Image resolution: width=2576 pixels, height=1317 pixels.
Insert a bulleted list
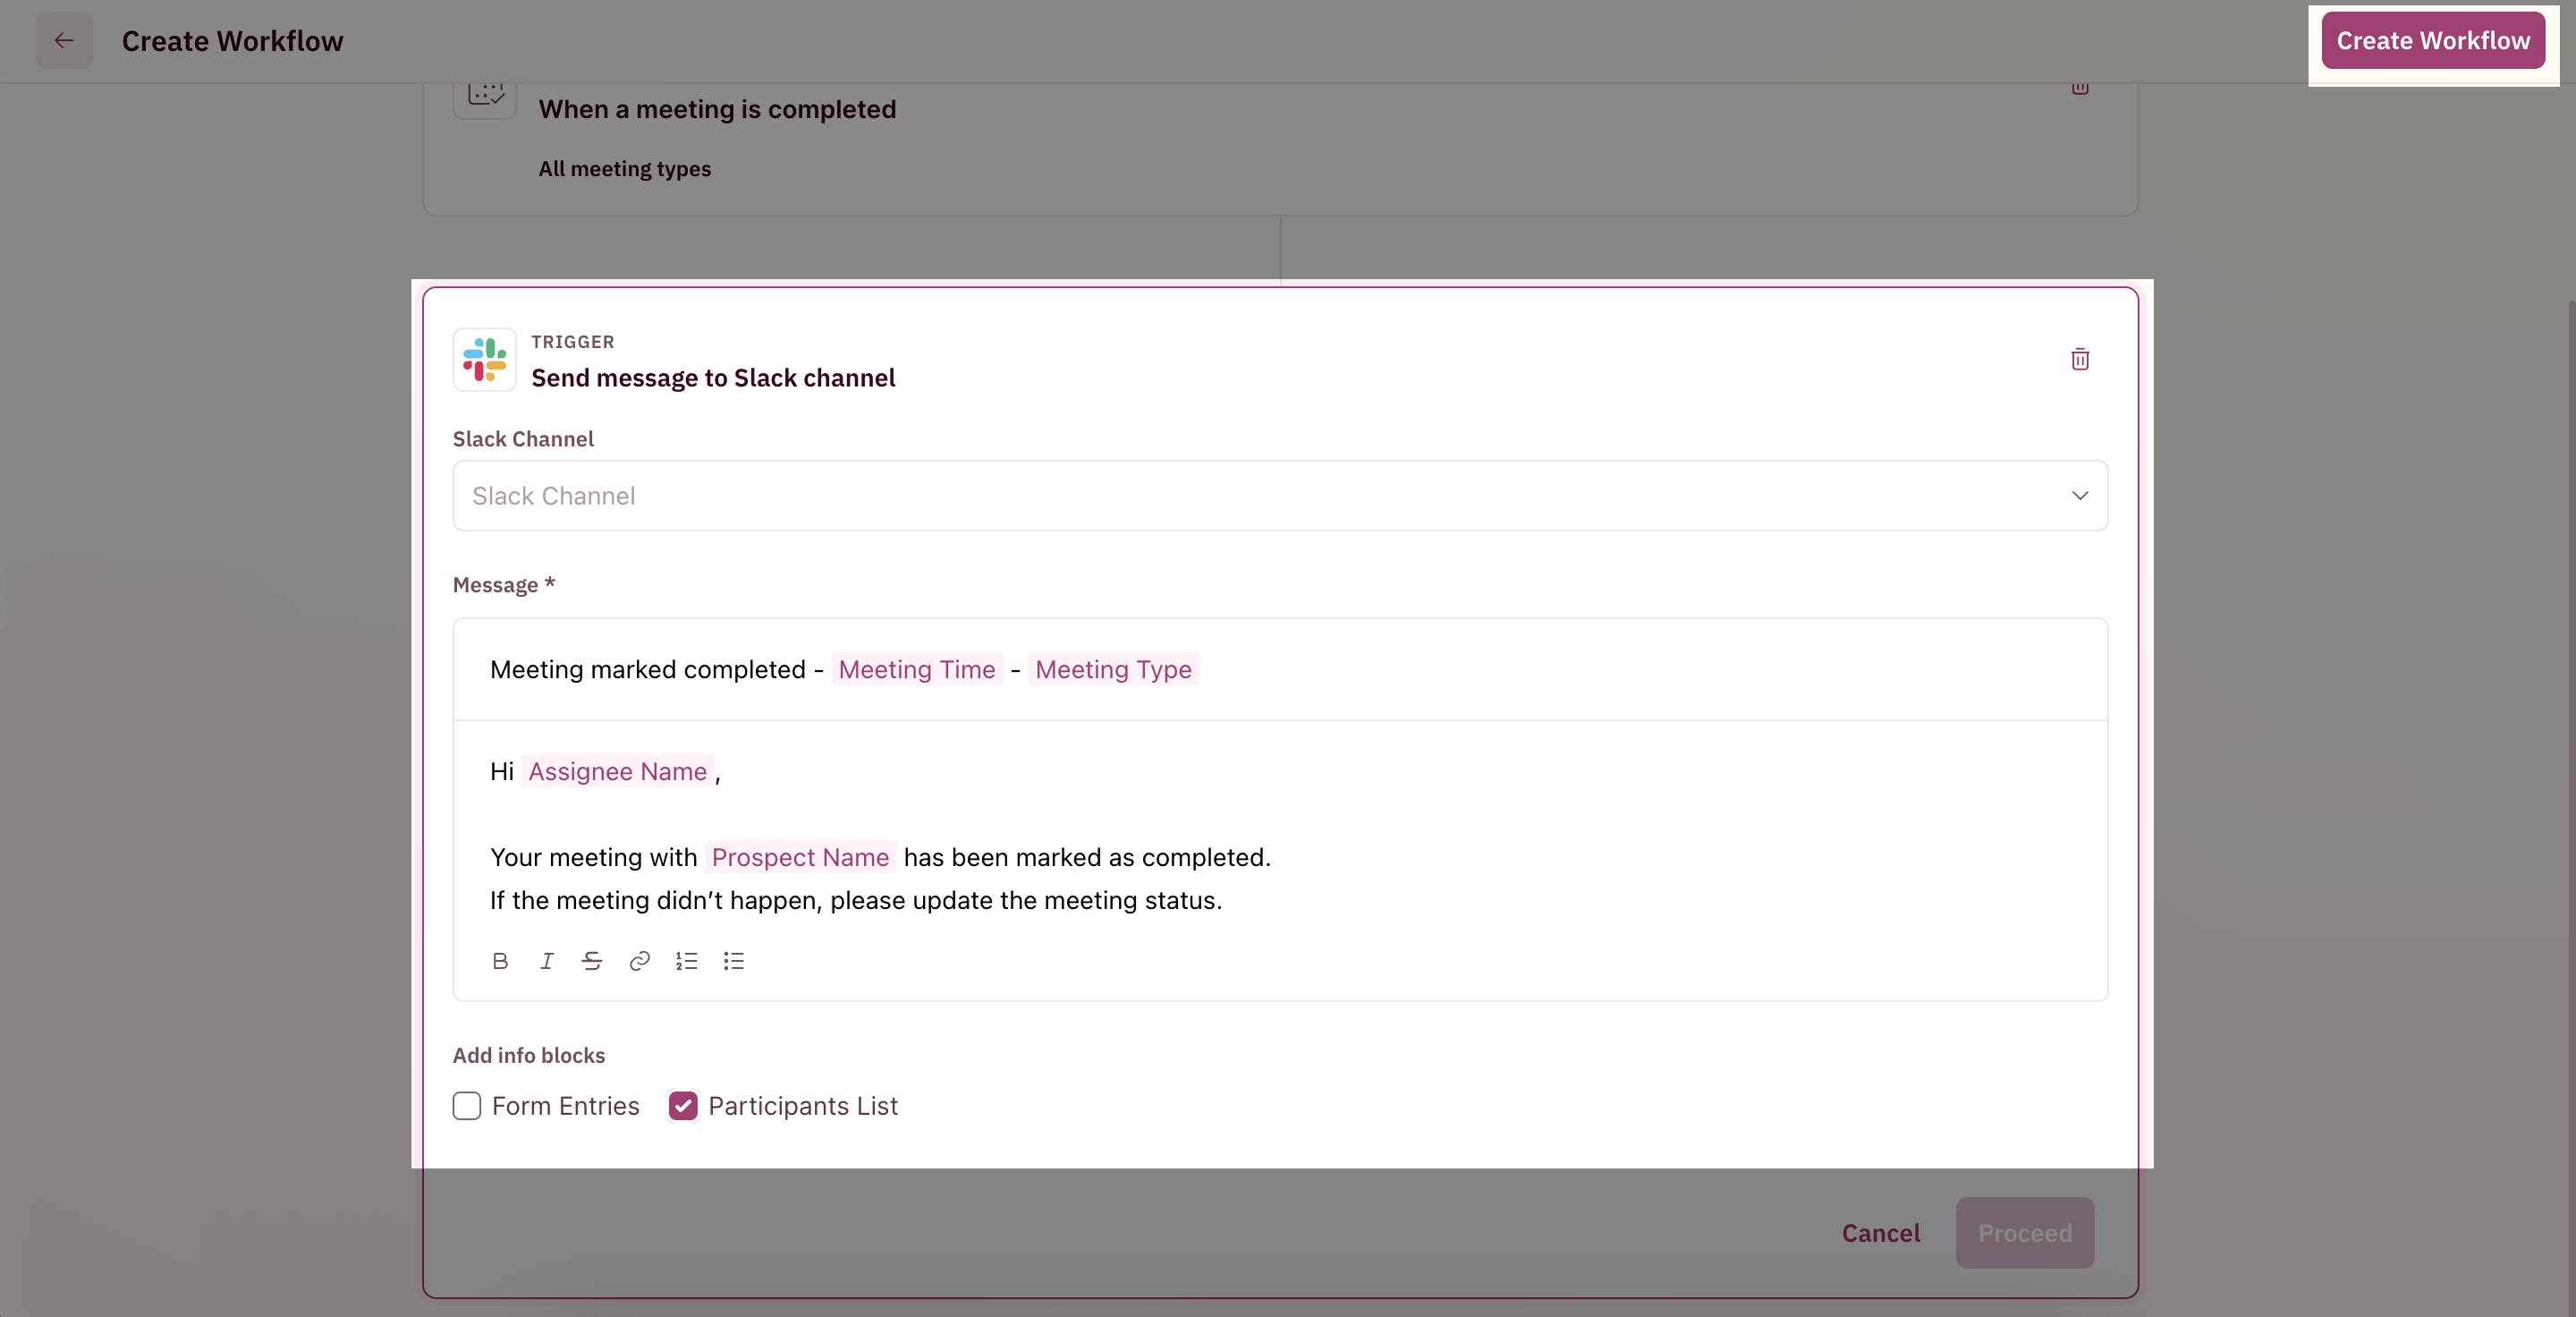[x=734, y=961]
